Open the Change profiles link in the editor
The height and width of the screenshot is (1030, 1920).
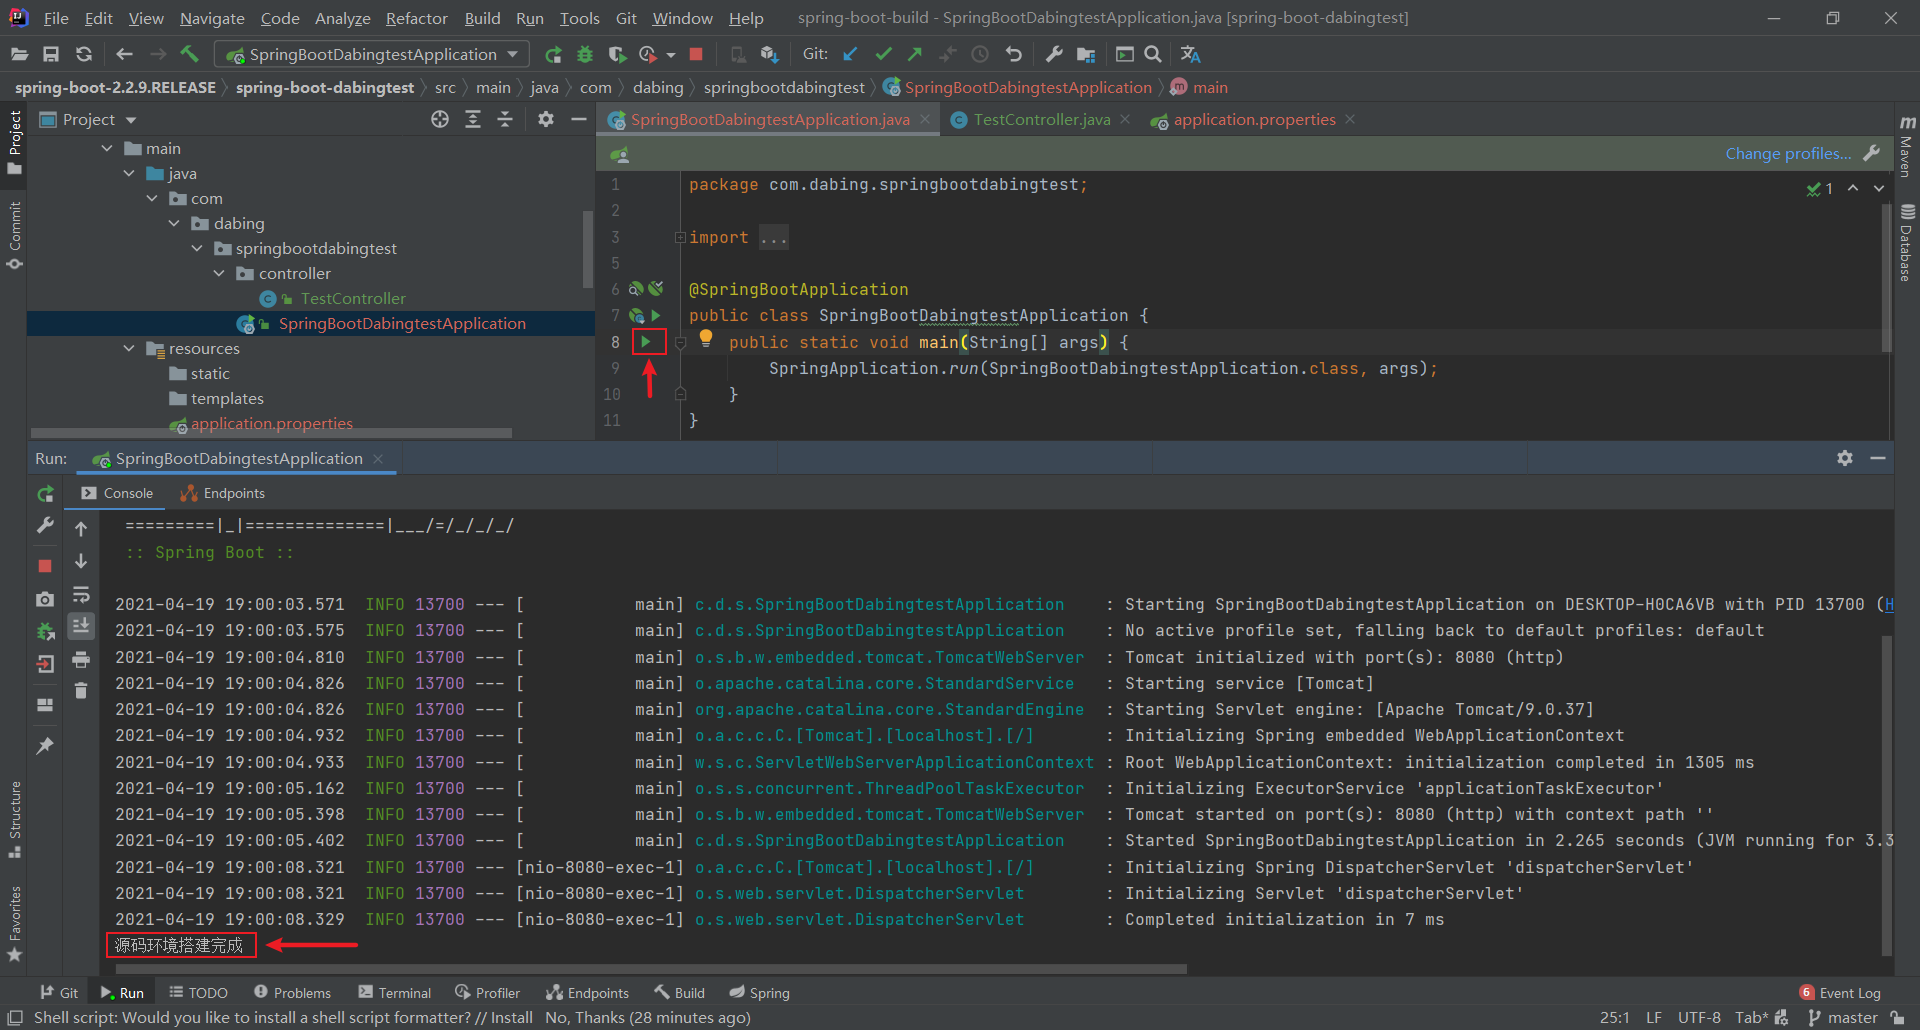tap(1787, 153)
